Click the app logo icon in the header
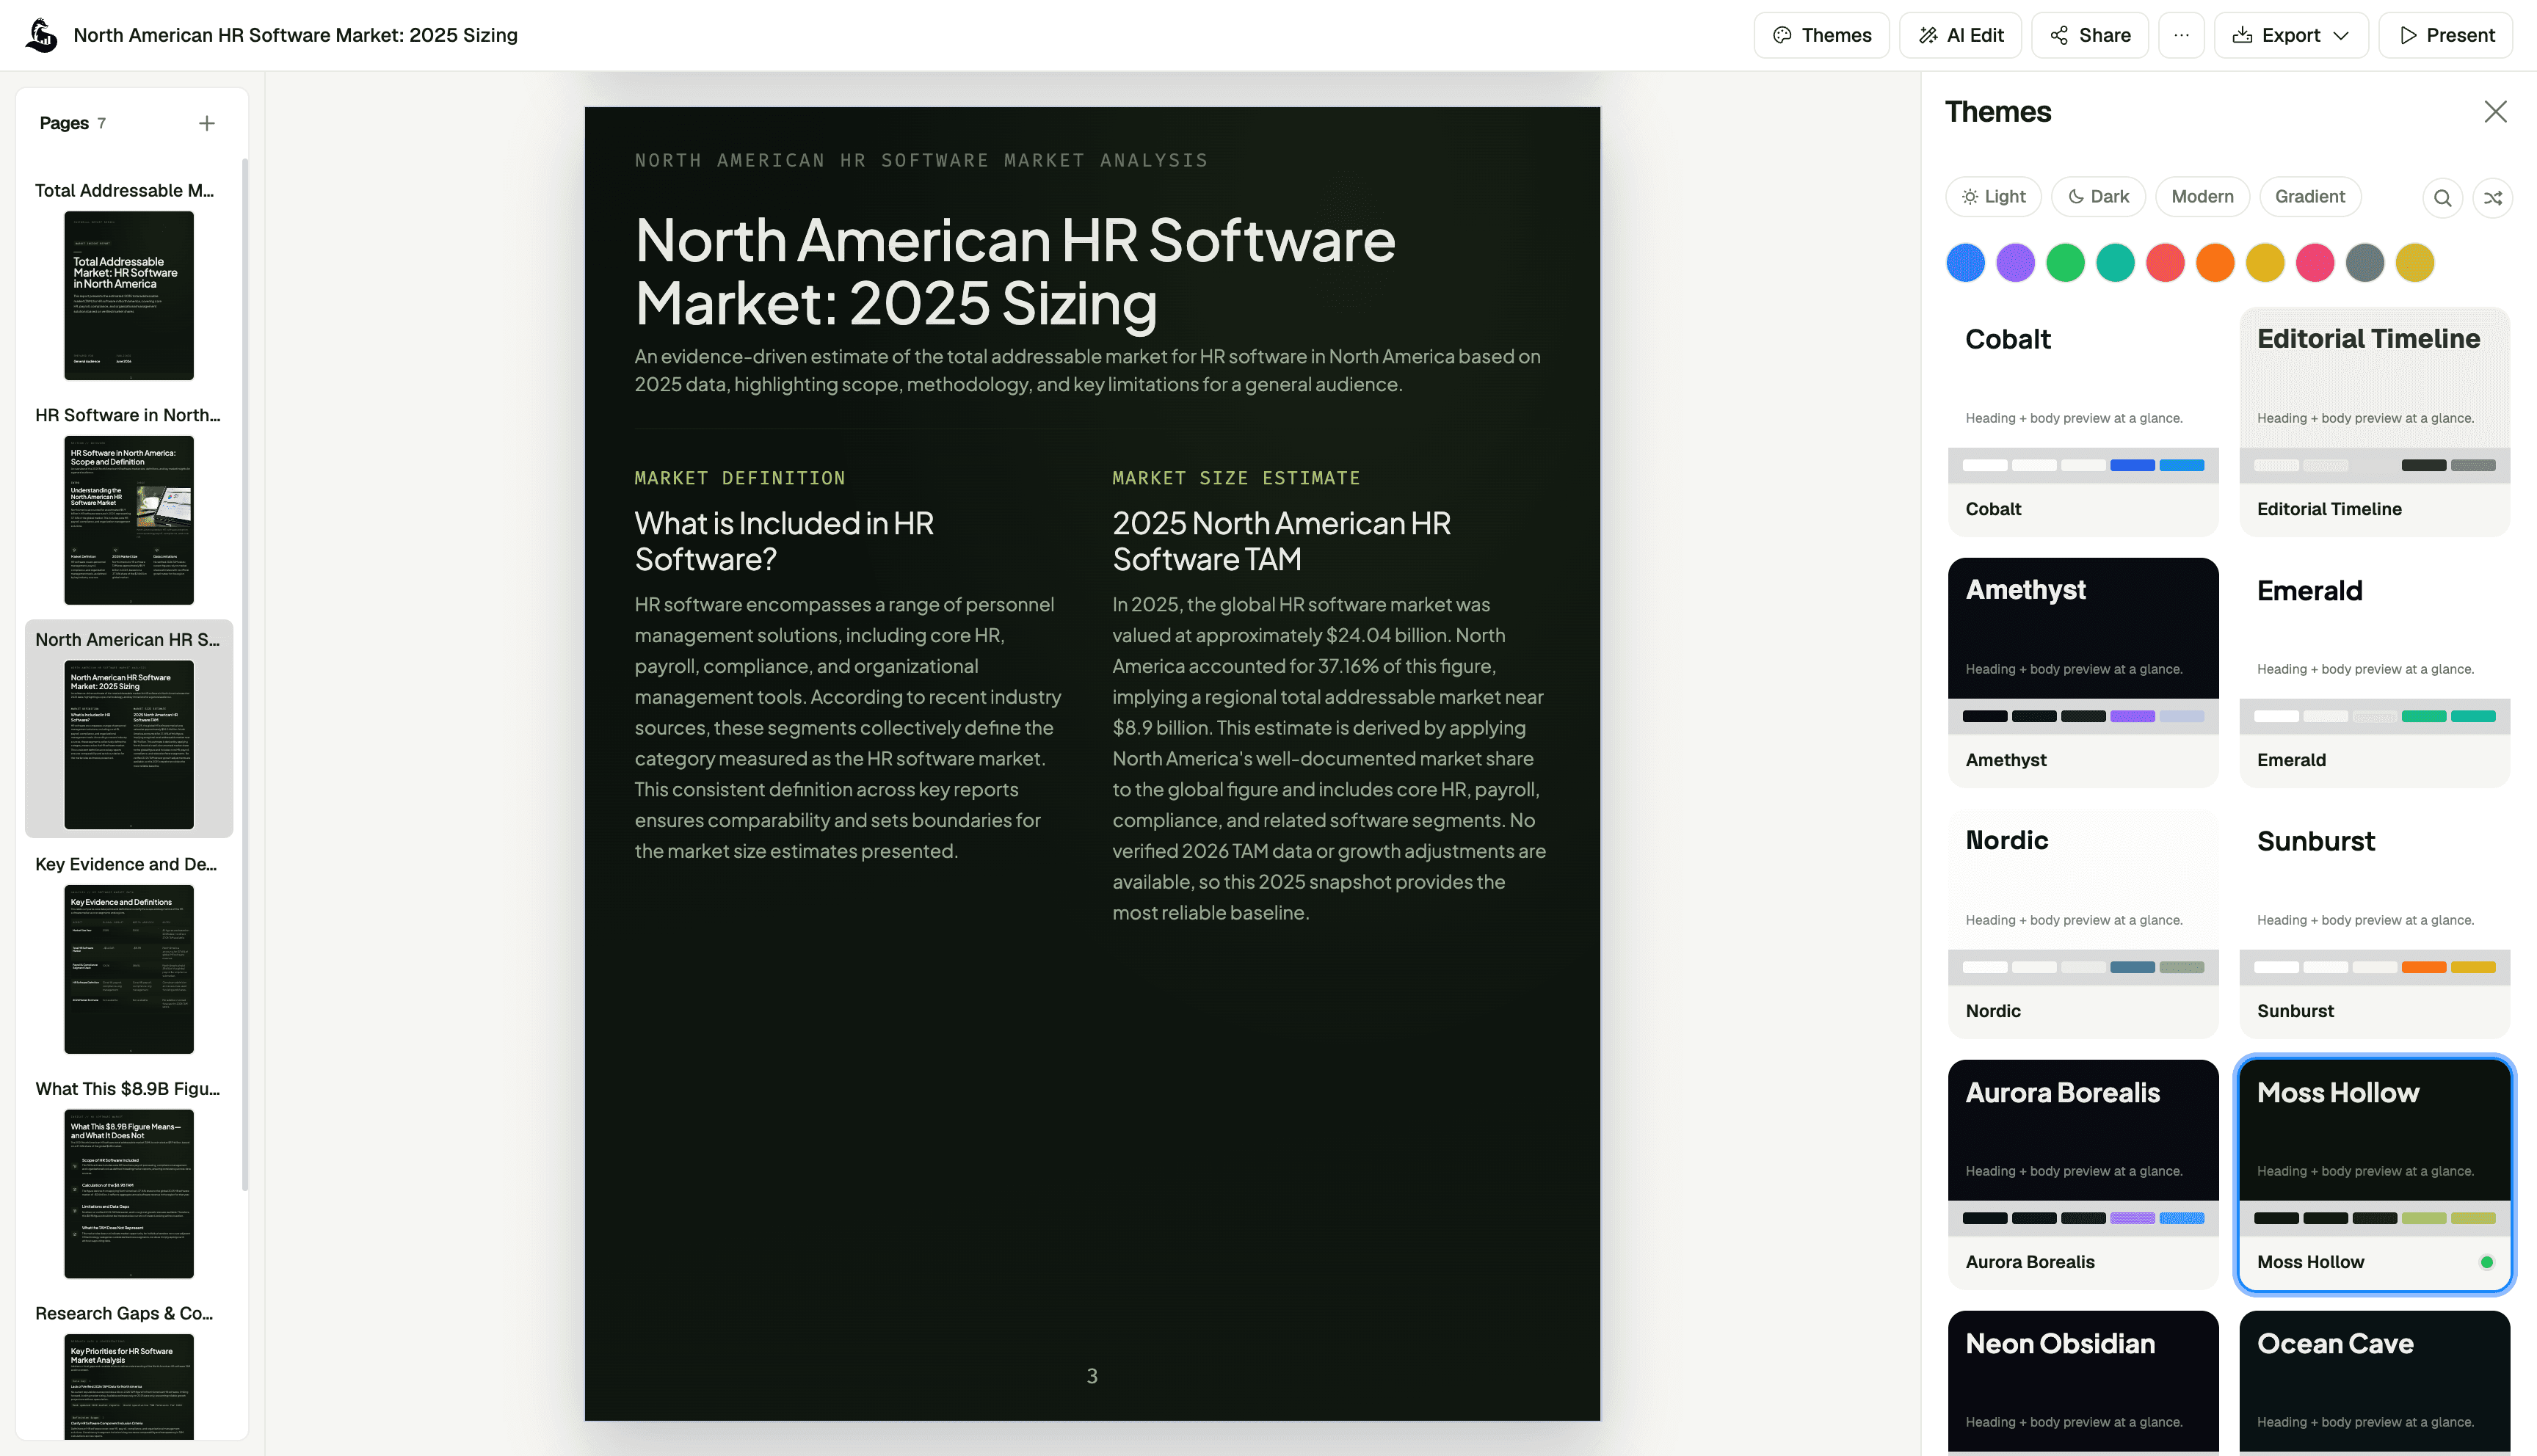Image resolution: width=2537 pixels, height=1456 pixels. [41, 35]
